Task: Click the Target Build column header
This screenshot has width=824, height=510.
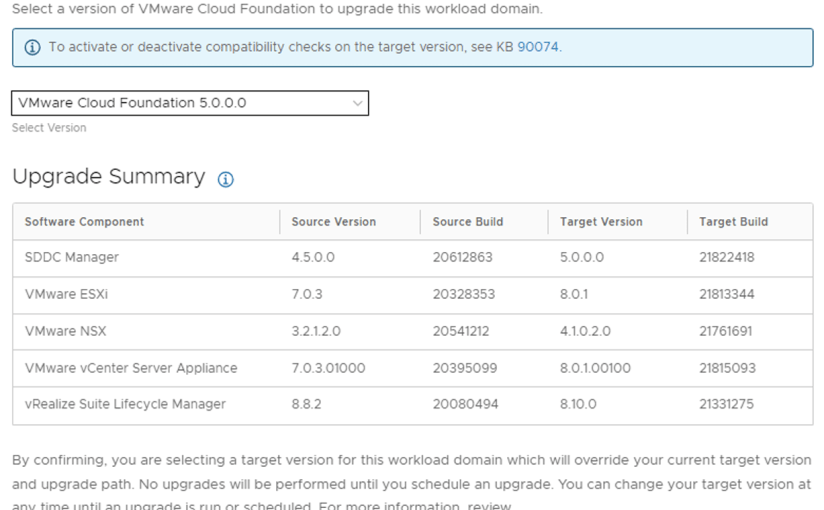Action: [733, 222]
